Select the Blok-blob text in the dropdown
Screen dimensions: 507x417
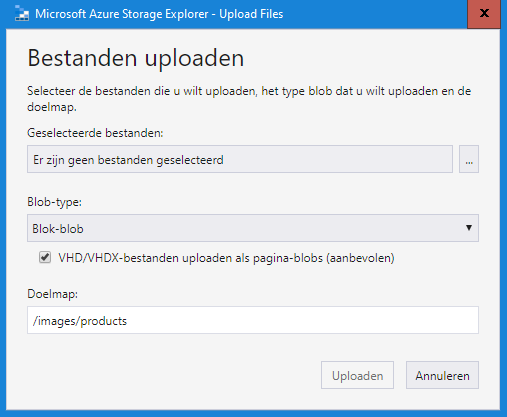[58, 229]
